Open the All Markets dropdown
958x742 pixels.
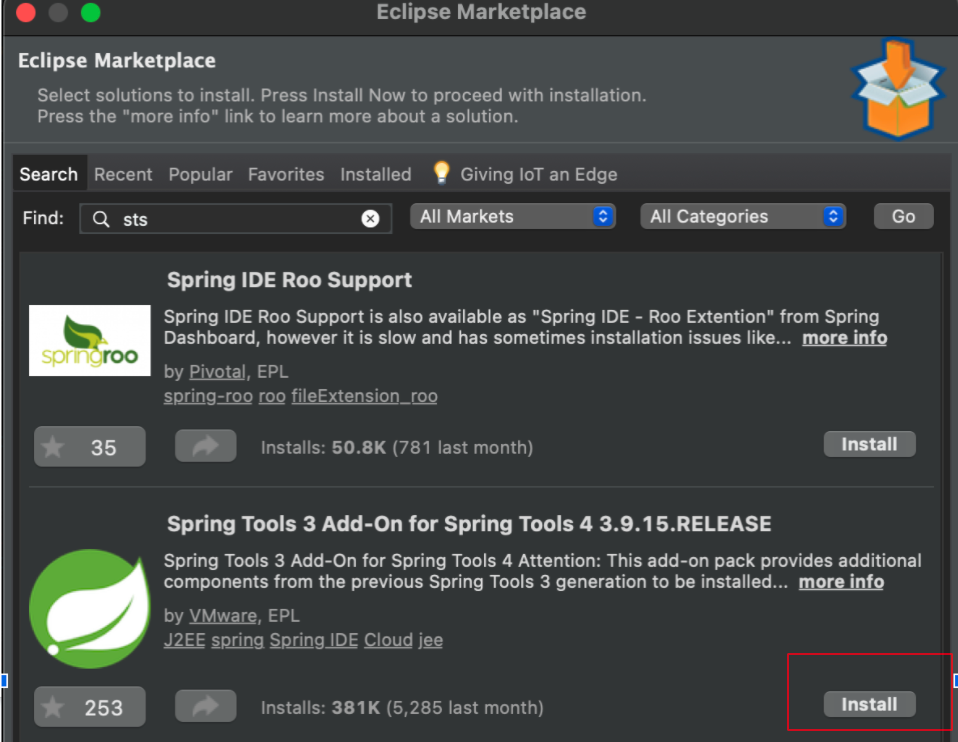pos(513,216)
